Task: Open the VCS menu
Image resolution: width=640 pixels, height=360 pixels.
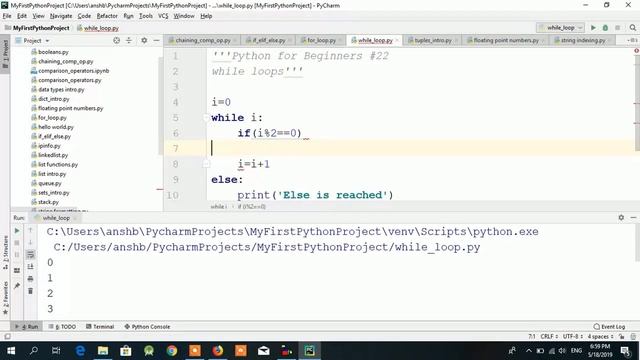Action: 163,16
